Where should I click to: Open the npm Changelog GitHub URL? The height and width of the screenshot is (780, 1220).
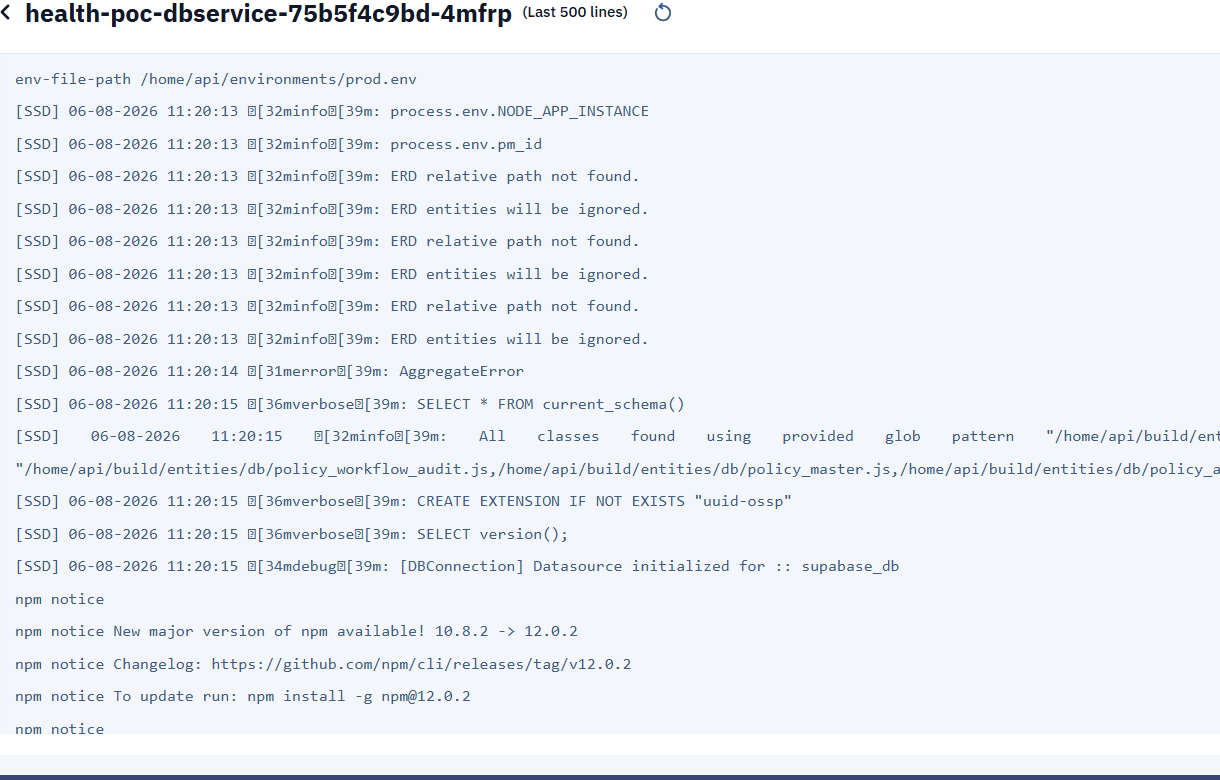(x=421, y=664)
